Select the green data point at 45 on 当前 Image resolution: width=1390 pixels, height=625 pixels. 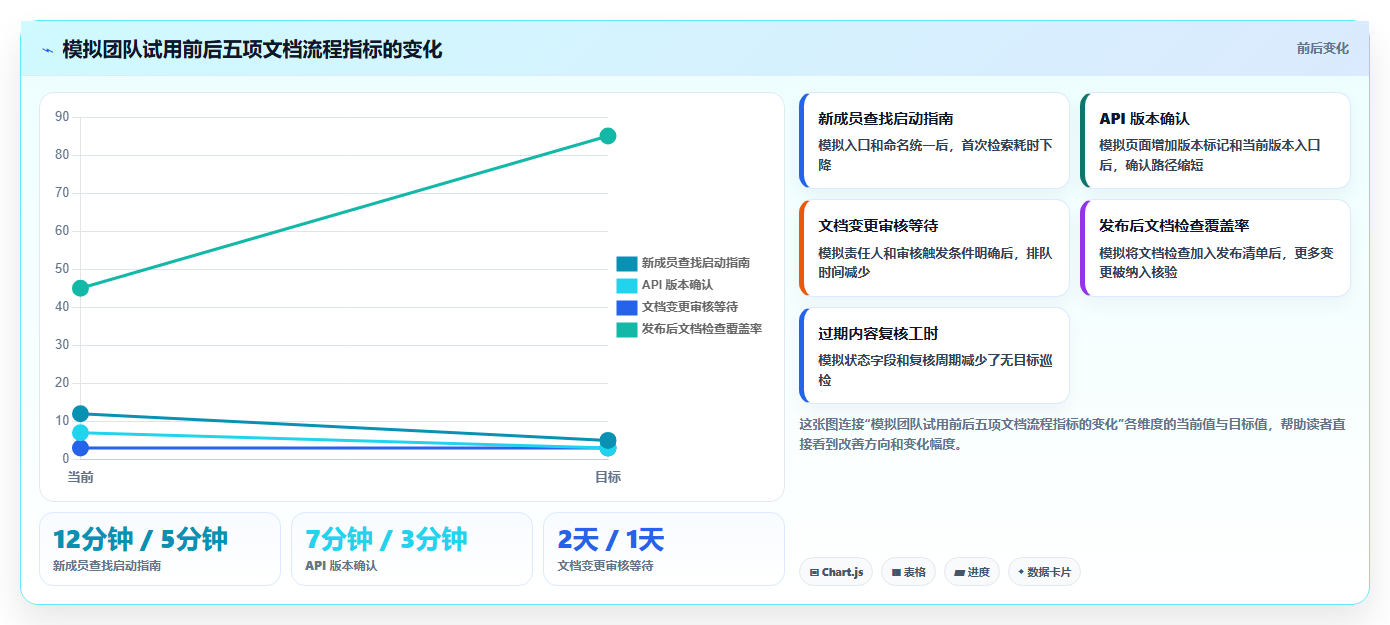pos(80,288)
